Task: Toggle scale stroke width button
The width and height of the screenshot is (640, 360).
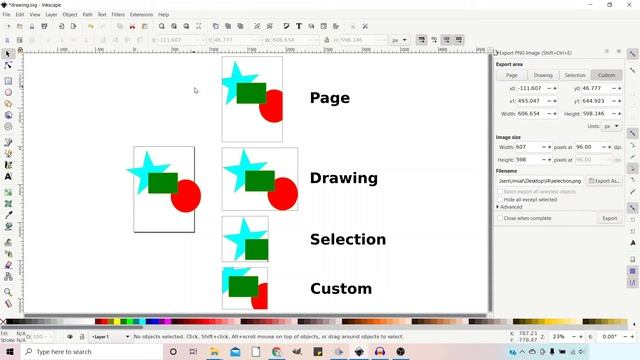Action: [421, 40]
